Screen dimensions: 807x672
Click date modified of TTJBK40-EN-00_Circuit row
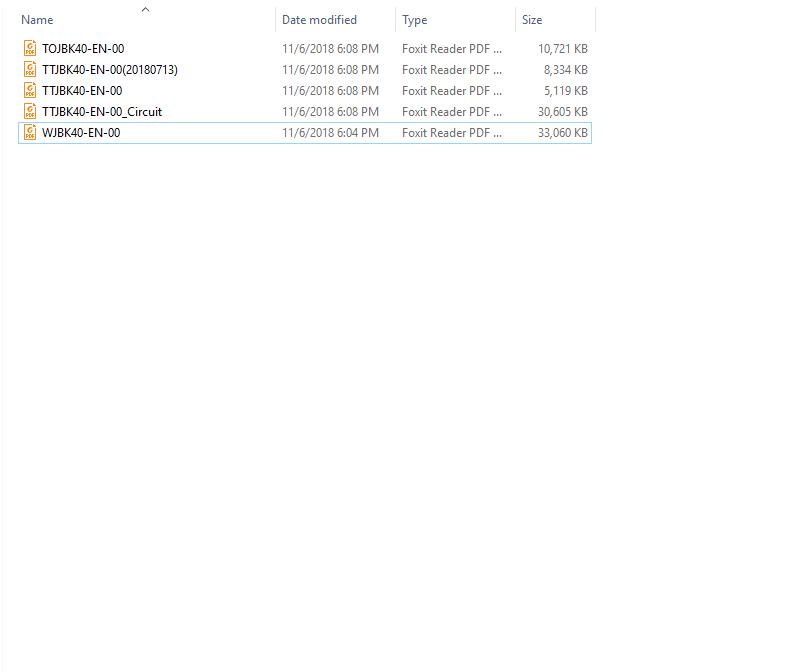(x=330, y=112)
